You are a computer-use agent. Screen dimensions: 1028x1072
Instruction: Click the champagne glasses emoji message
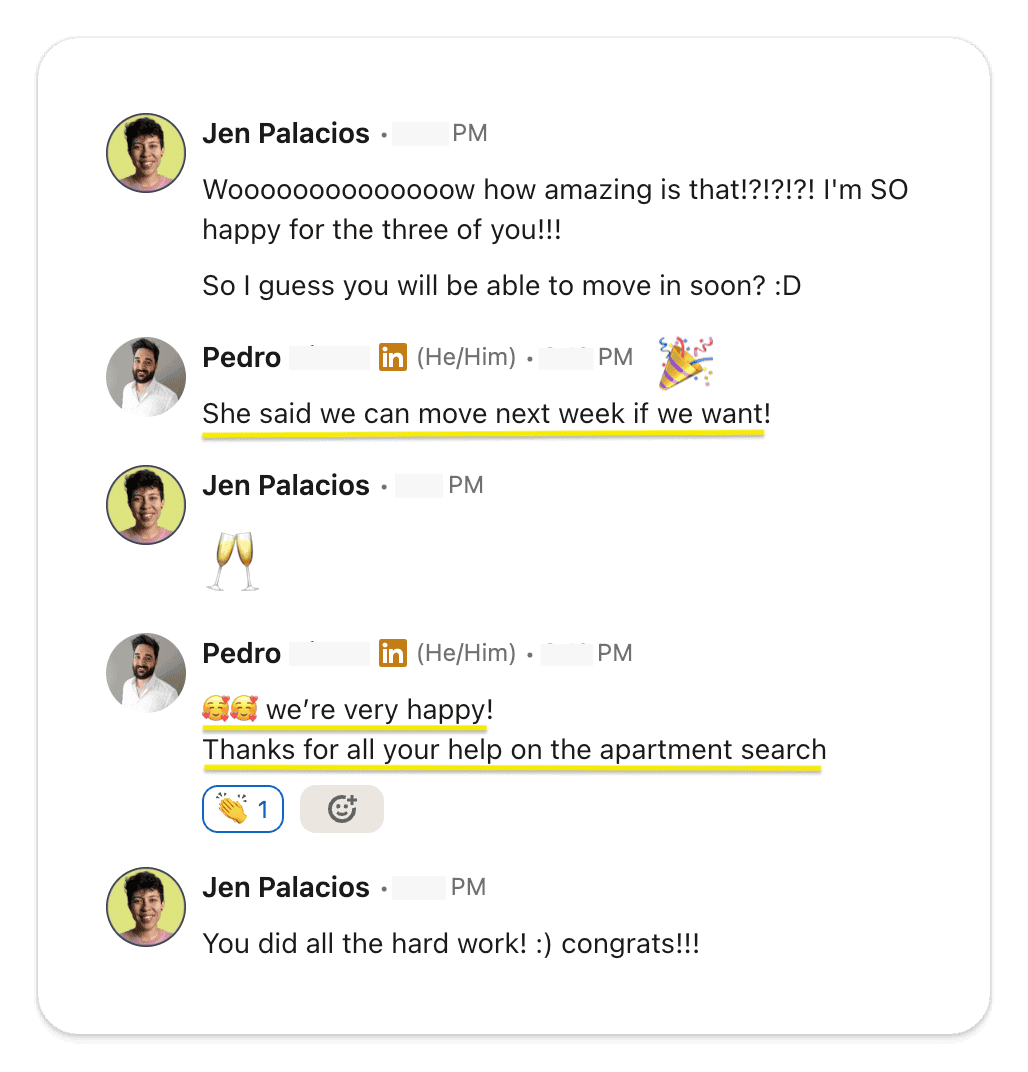[x=232, y=561]
